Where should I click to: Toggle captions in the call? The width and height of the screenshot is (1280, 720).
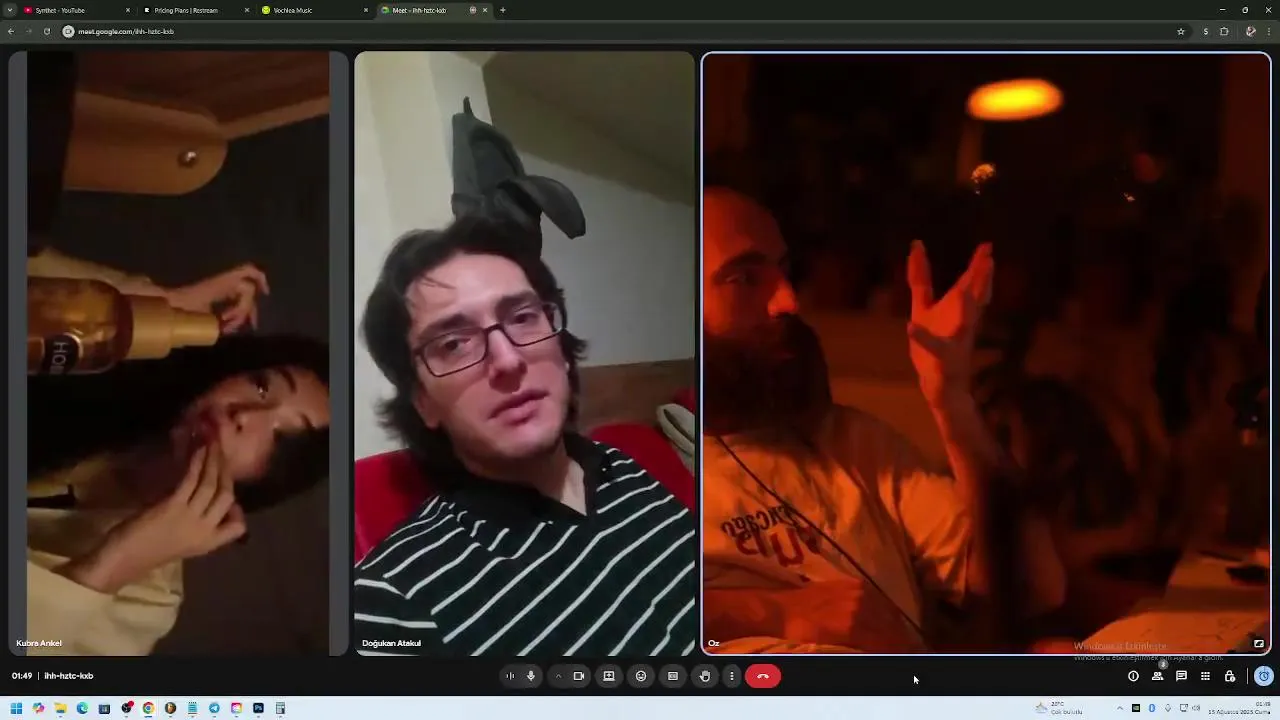pyautogui.click(x=673, y=676)
